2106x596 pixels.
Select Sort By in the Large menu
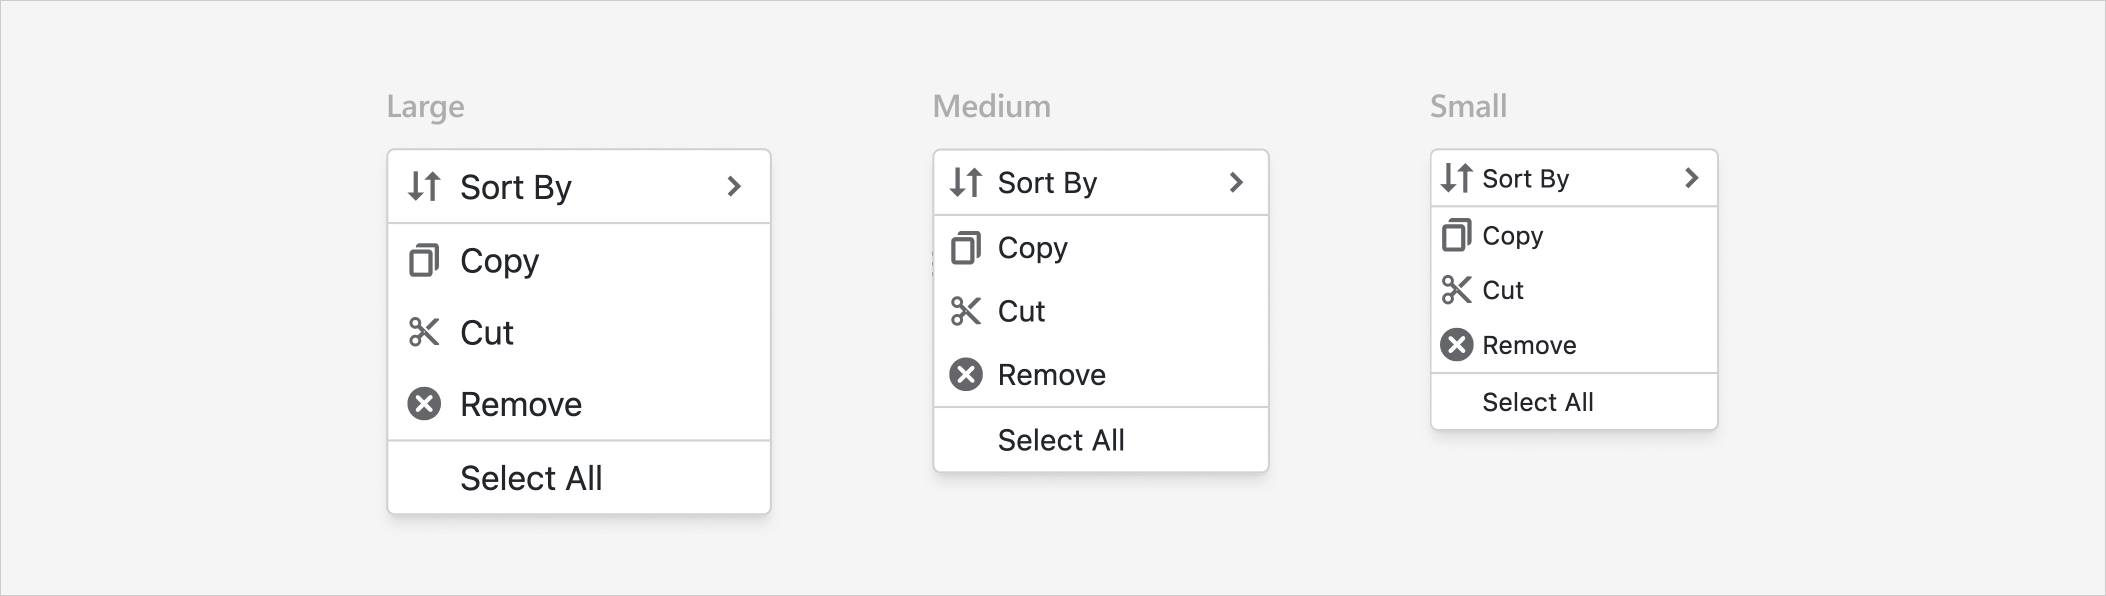click(516, 186)
